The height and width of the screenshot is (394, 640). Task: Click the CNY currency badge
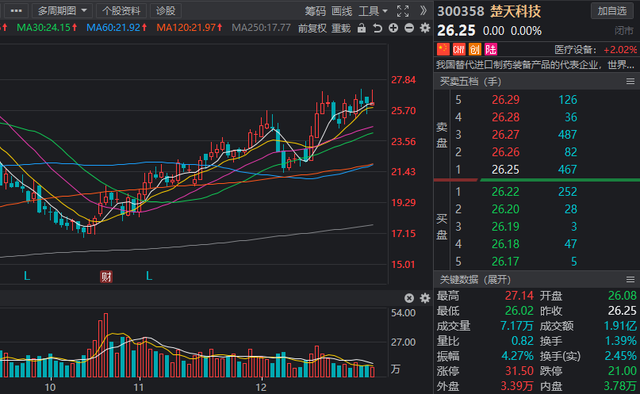pos(459,49)
